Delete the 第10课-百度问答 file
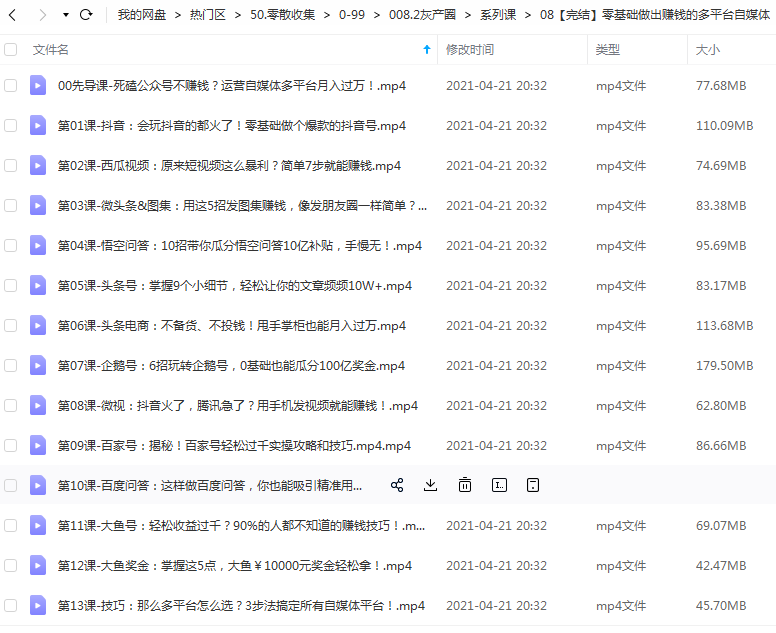 [x=465, y=485]
